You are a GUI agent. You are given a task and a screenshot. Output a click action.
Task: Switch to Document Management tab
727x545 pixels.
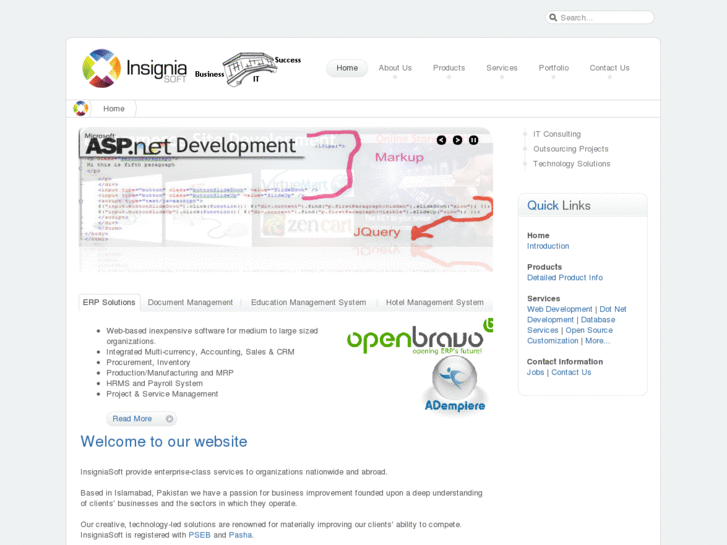click(x=190, y=302)
